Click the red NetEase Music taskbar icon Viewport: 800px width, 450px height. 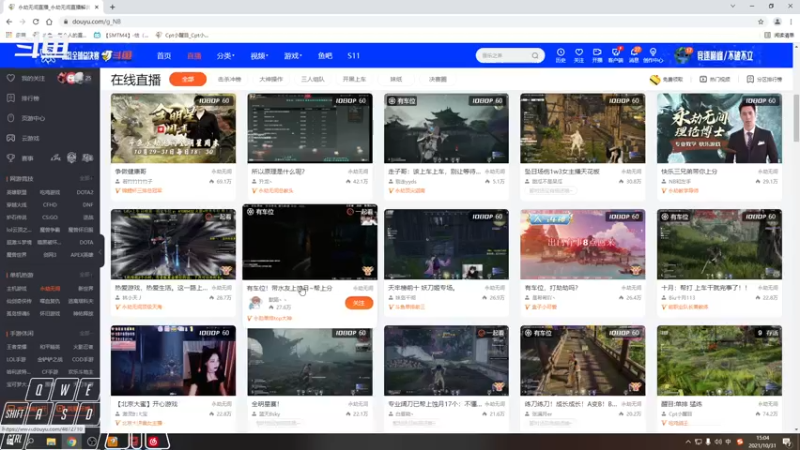point(154,442)
